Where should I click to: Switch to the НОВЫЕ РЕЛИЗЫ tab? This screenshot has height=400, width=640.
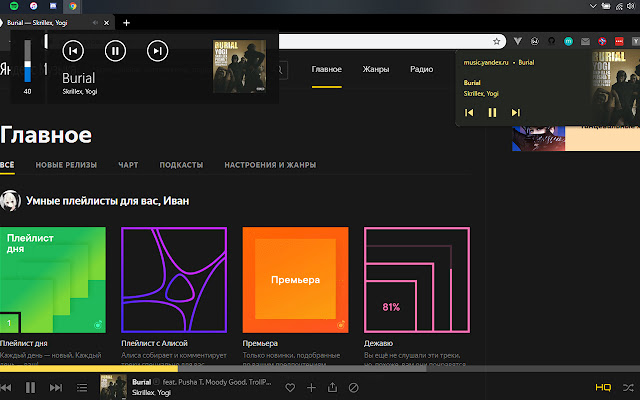pos(66,165)
